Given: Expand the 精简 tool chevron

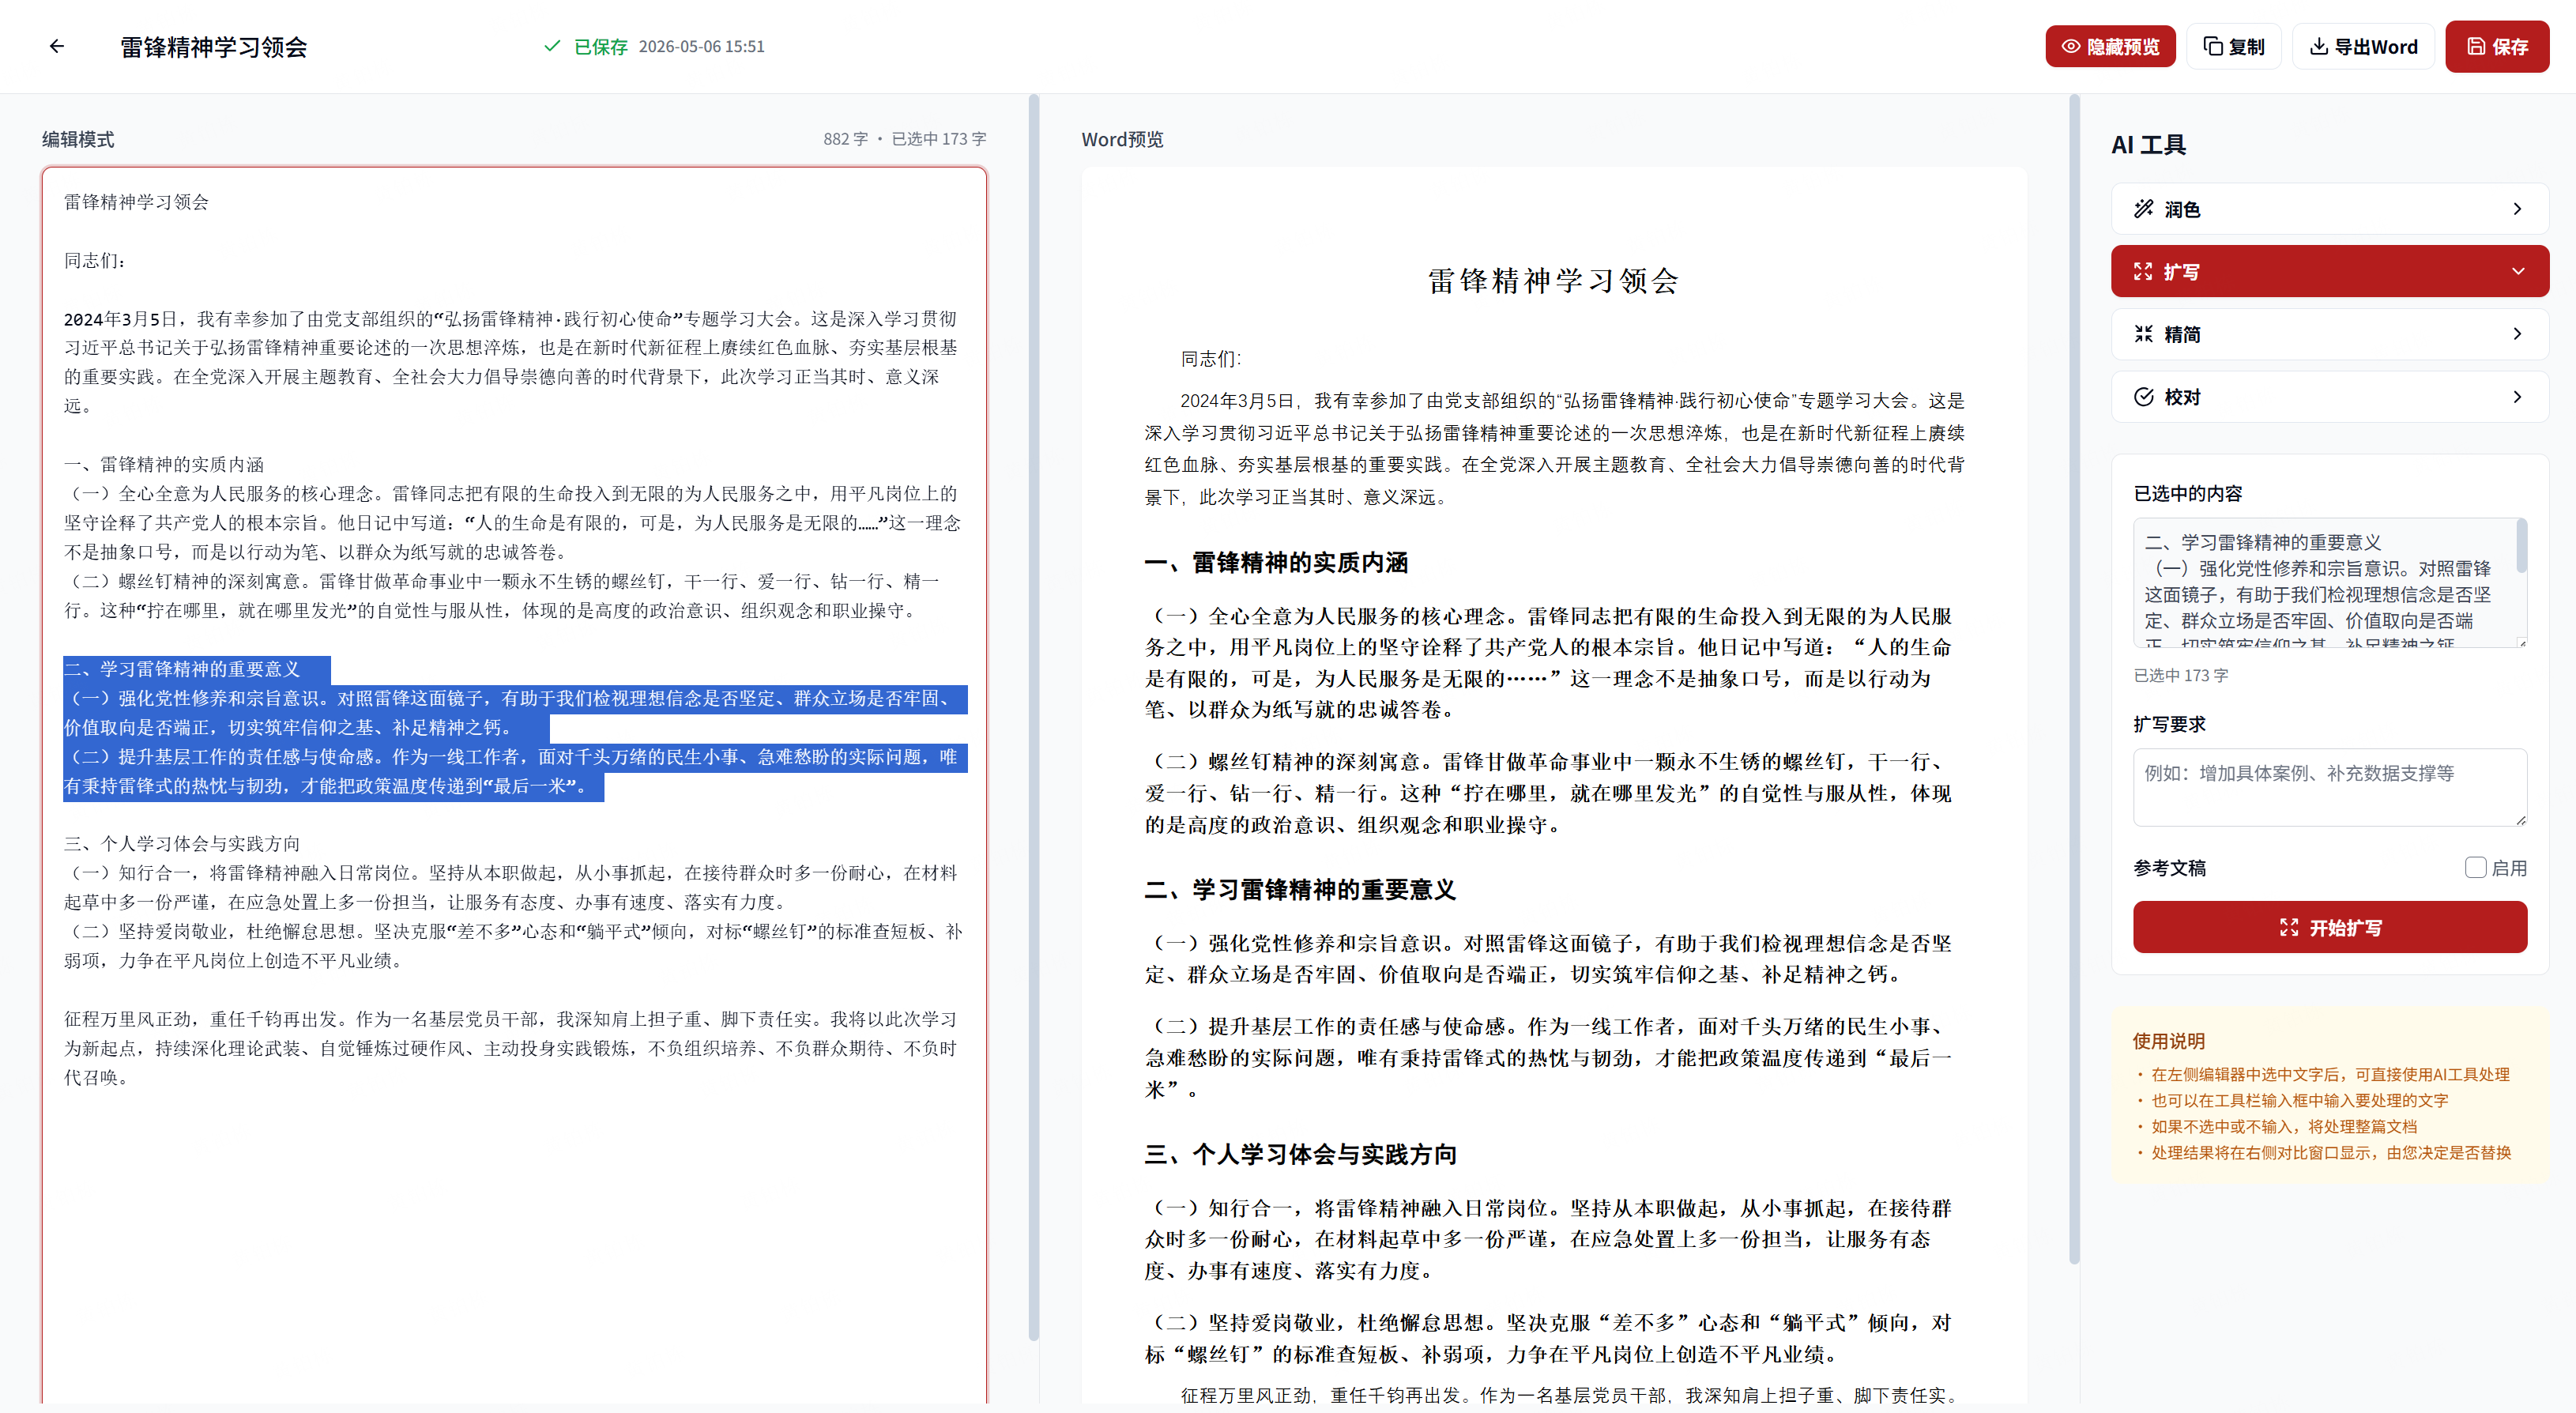Looking at the screenshot, I should click(2518, 334).
